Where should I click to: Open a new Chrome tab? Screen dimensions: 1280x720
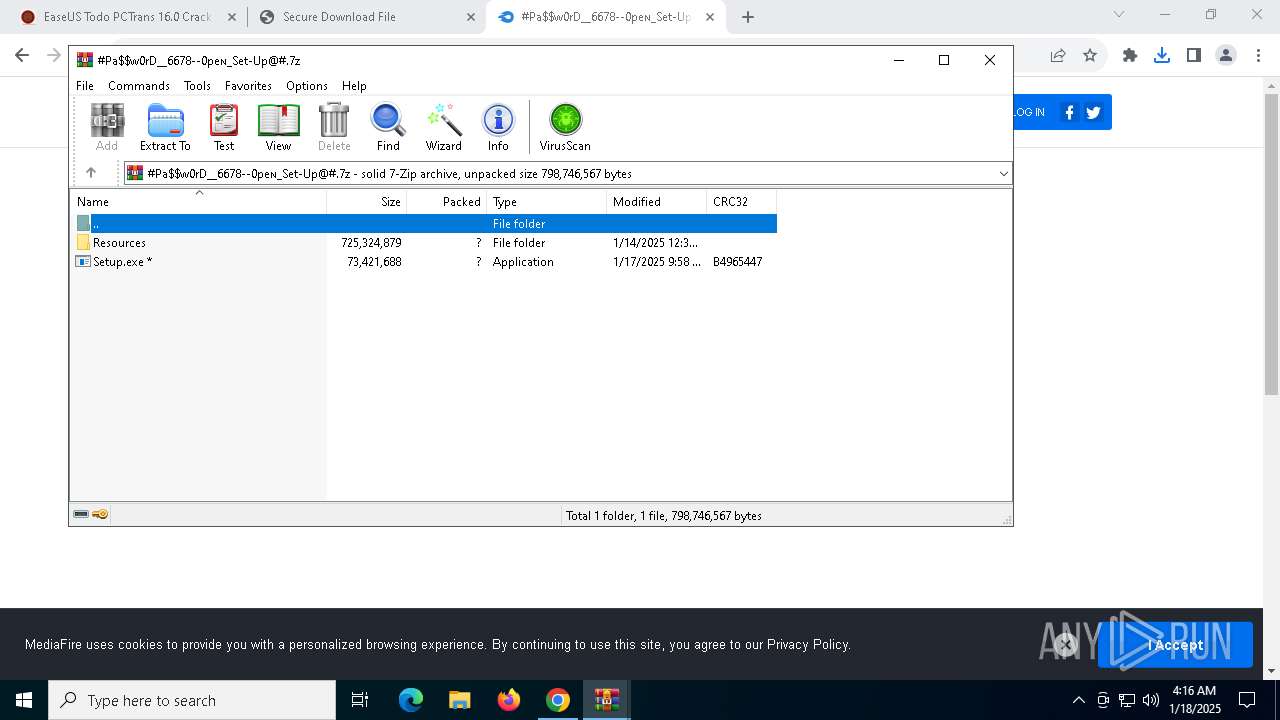[747, 17]
